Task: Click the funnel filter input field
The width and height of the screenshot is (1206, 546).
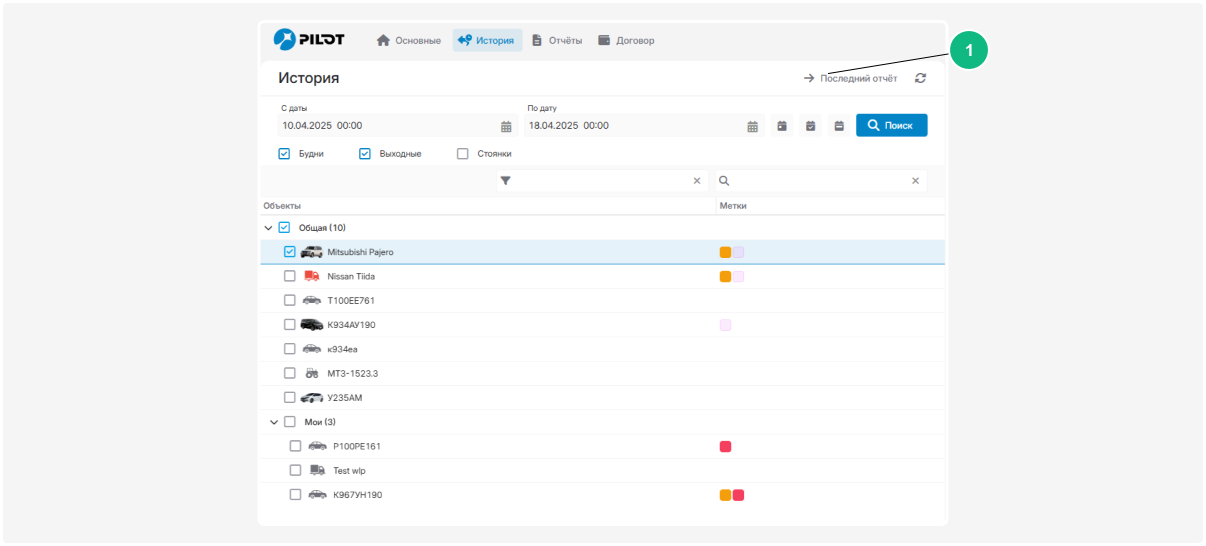Action: click(600, 181)
